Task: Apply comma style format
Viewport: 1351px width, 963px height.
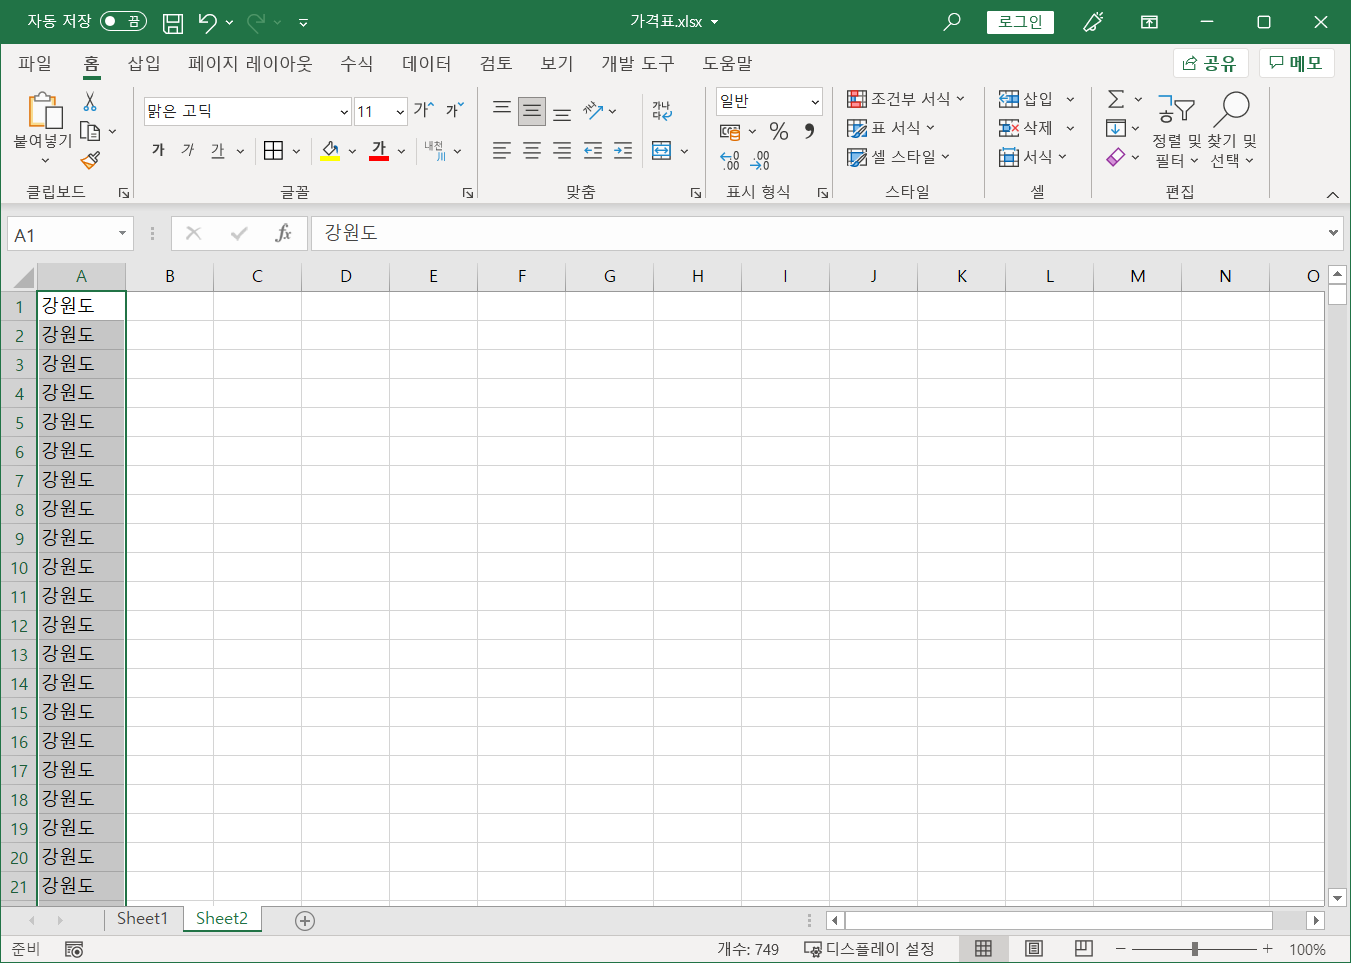Action: pyautogui.click(x=809, y=131)
